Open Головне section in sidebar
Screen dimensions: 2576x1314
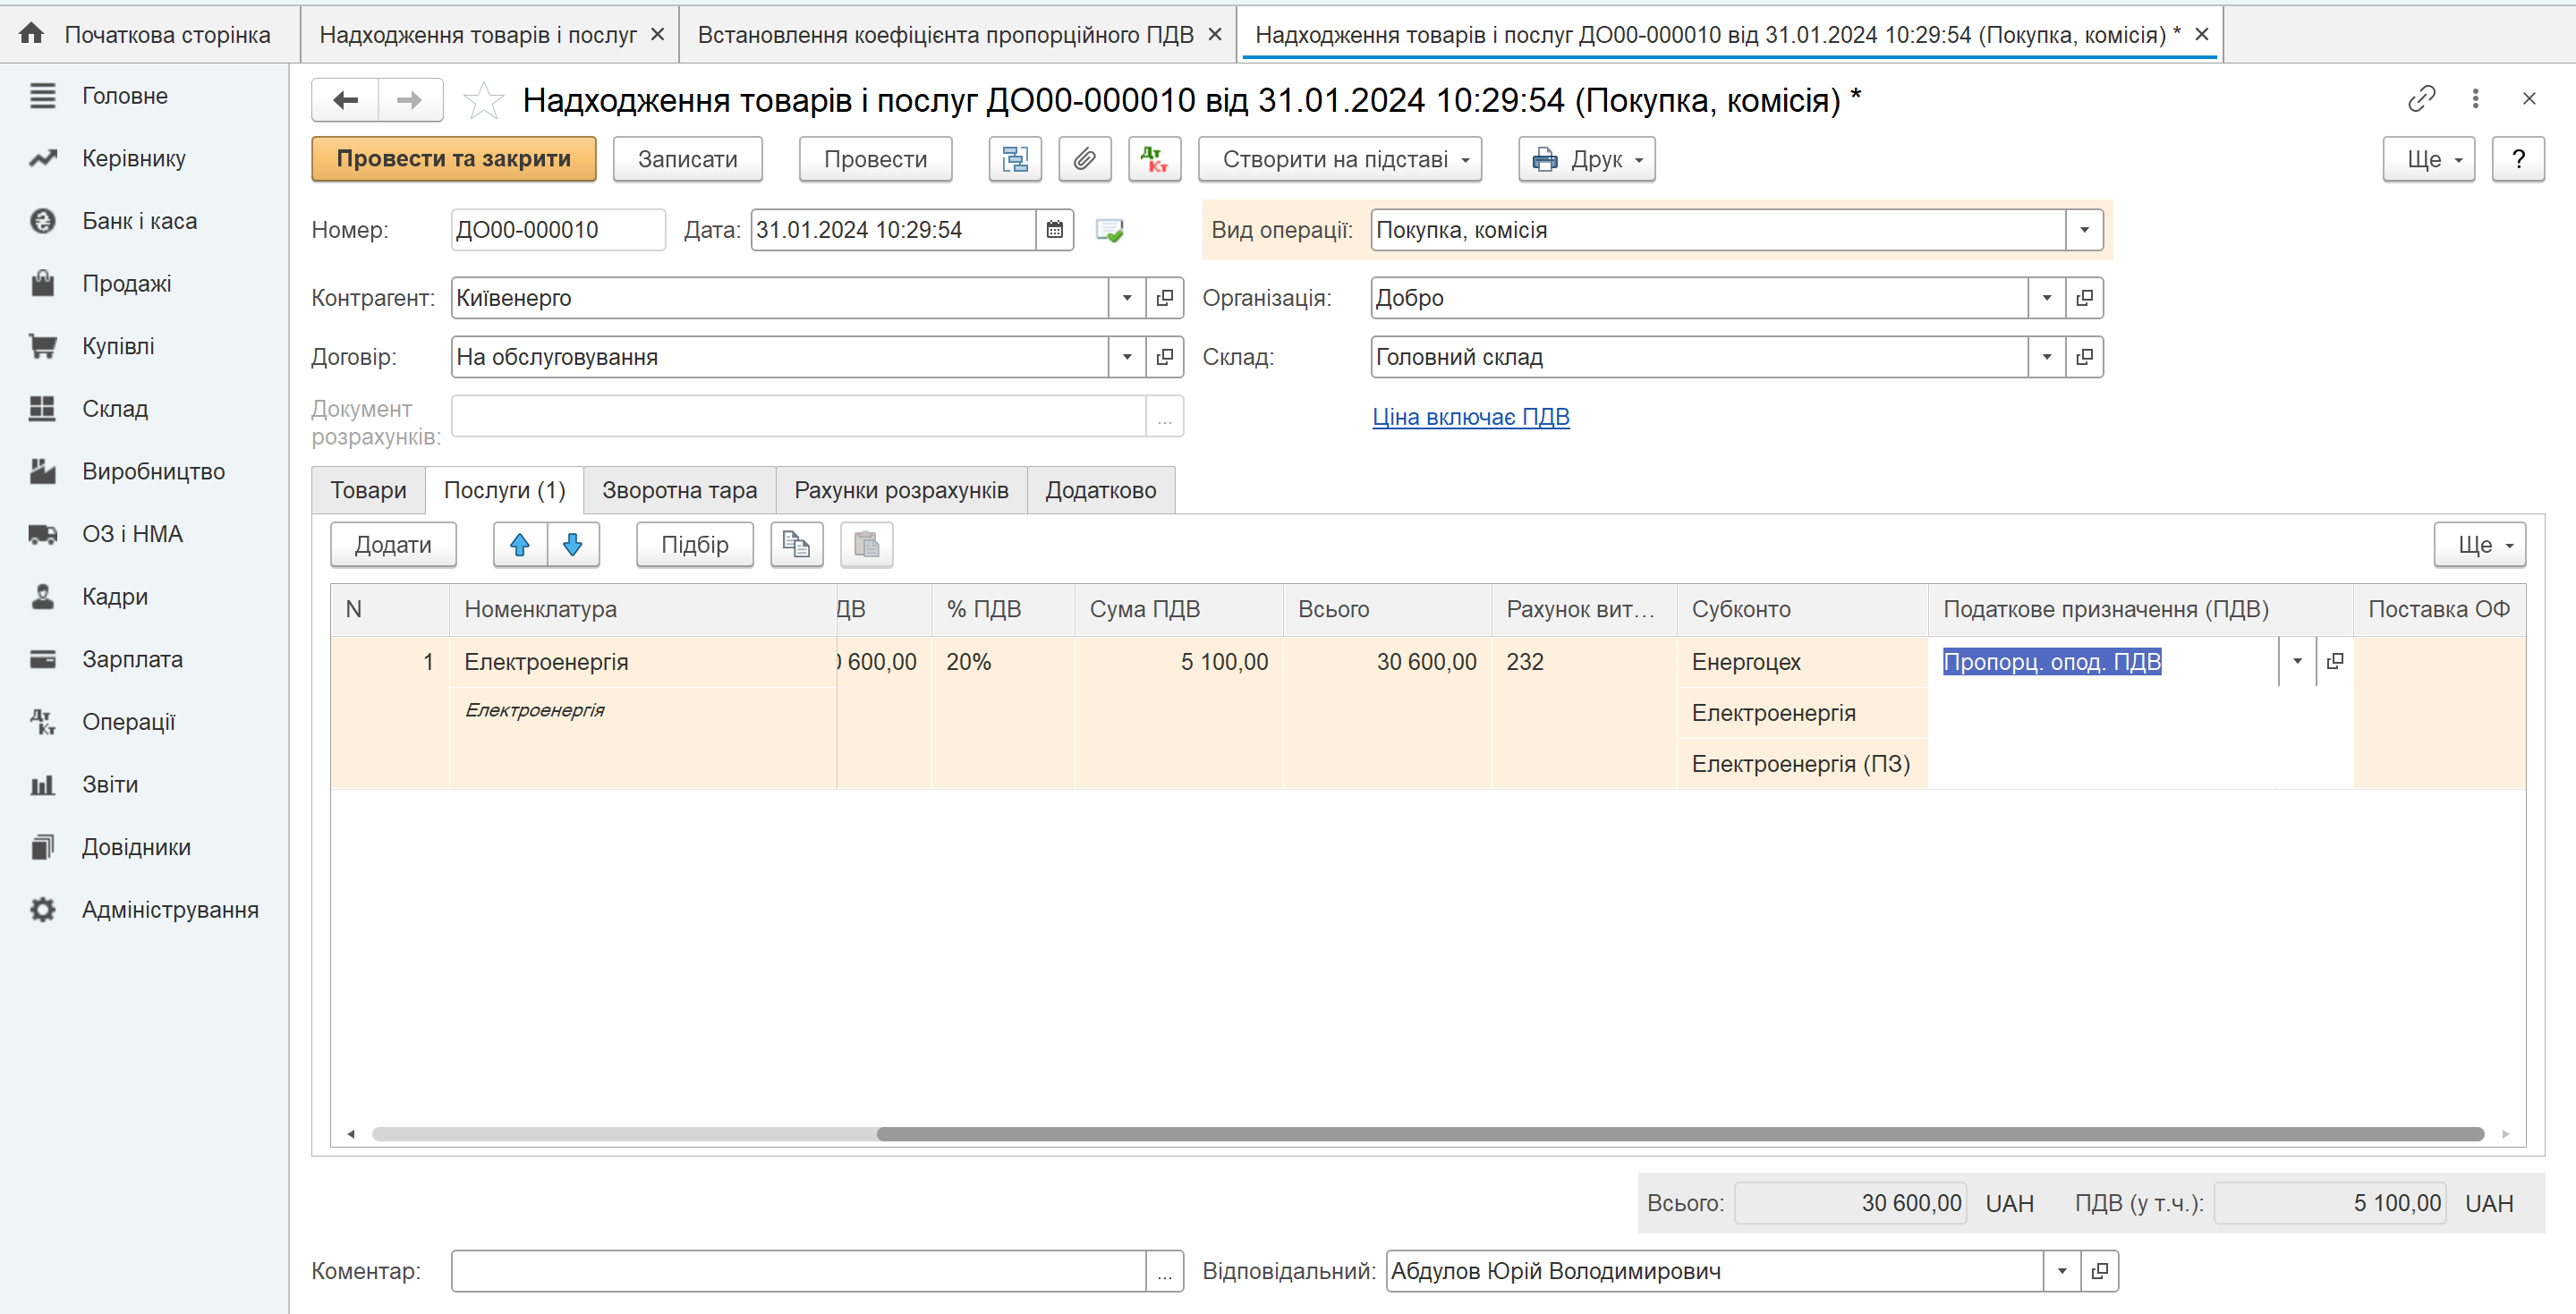point(124,96)
